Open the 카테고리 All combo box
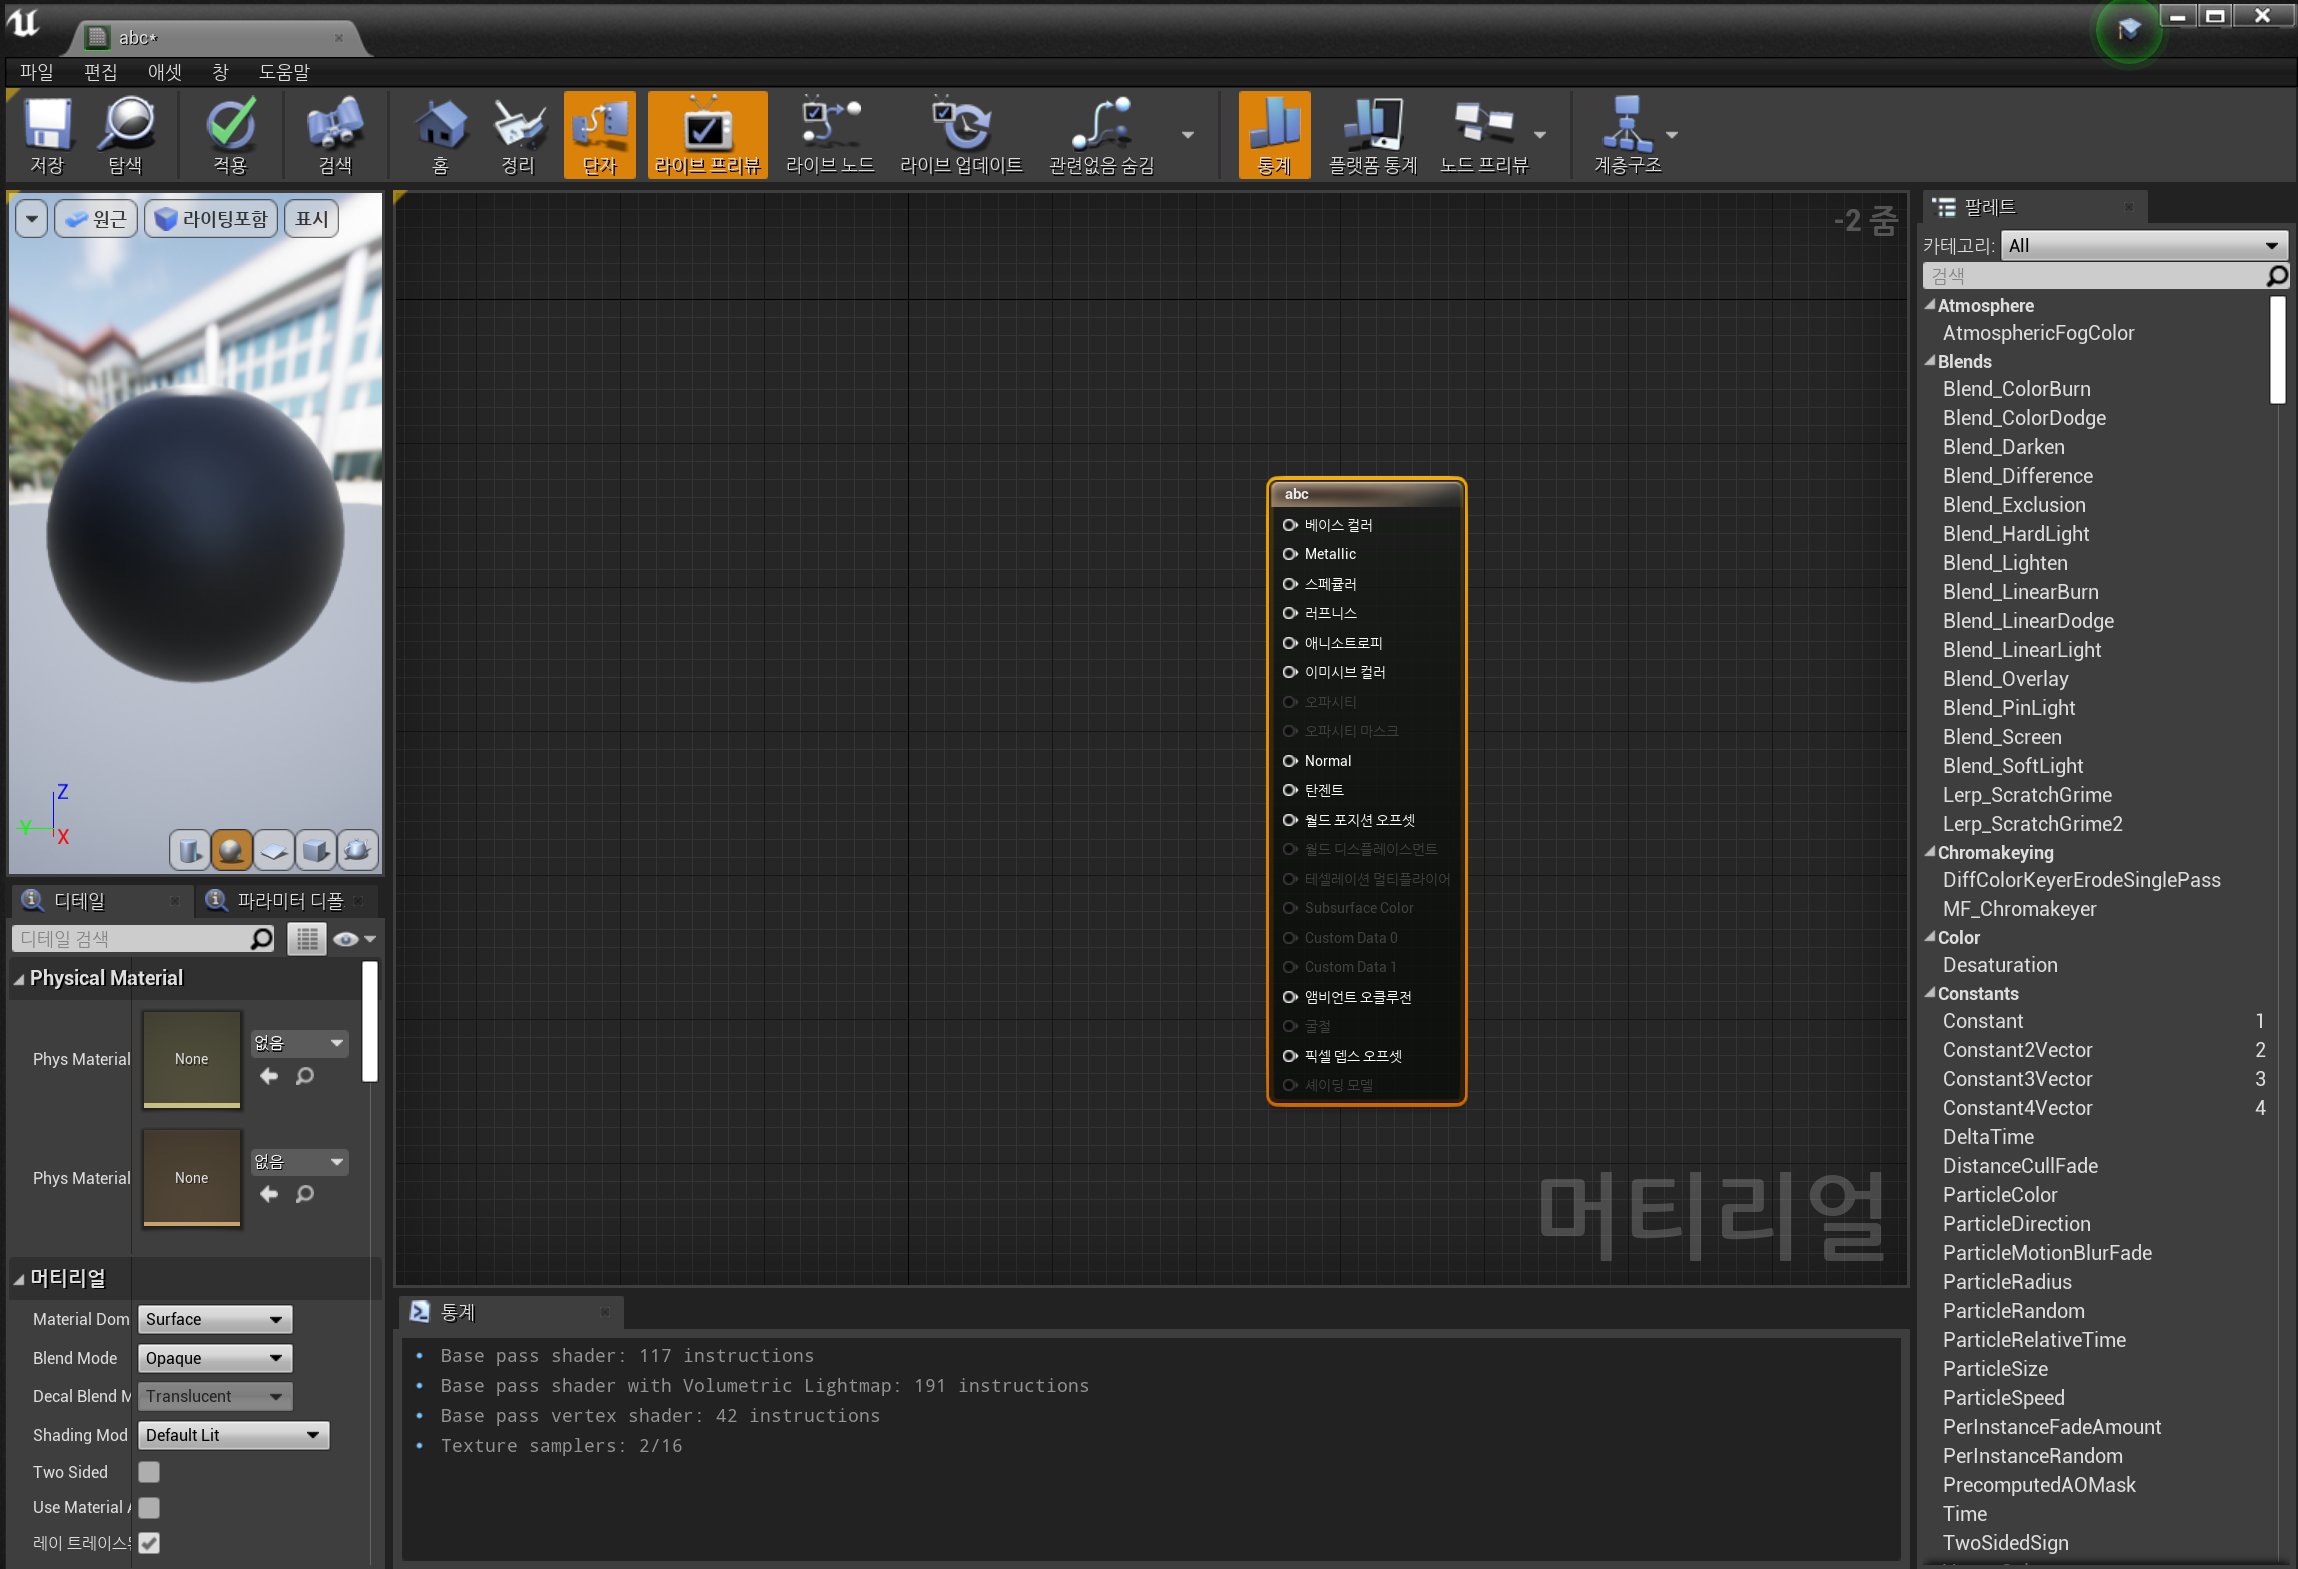 pyautogui.click(x=2142, y=245)
